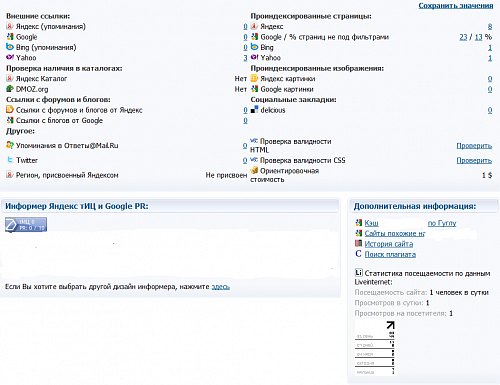Image resolution: width=500 pixels, height=385 pixels.
Task: Click the Twitter bird icon
Action: pyautogui.click(x=10, y=160)
